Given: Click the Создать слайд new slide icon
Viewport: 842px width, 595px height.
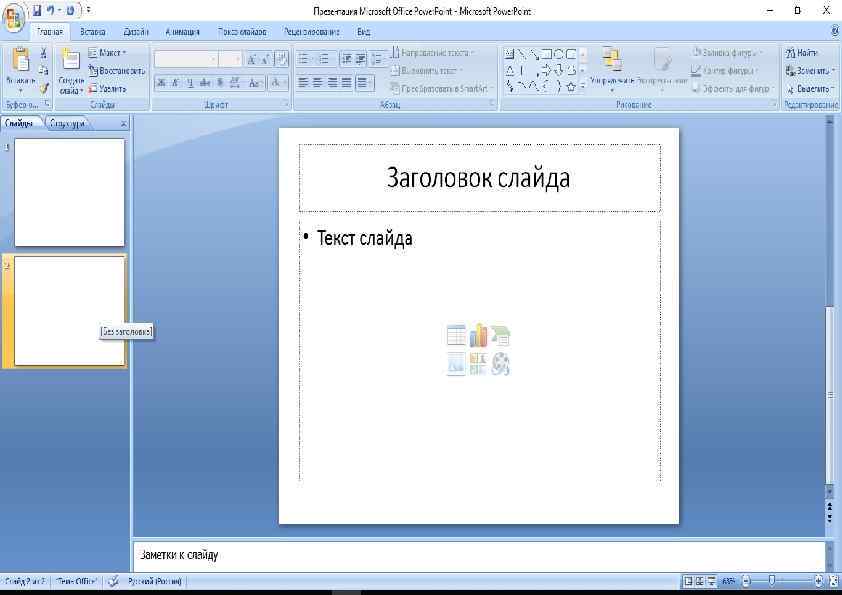Looking at the screenshot, I should pos(70,59).
